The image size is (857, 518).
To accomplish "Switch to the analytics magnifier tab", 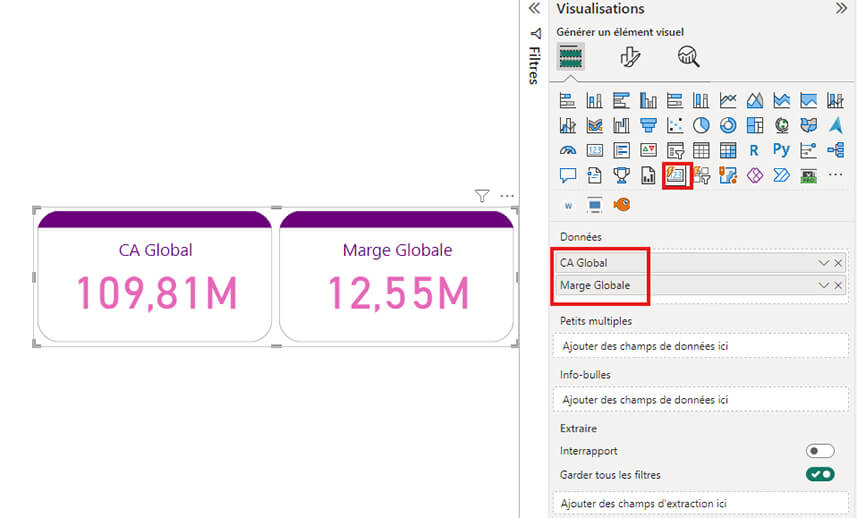I will [689, 56].
